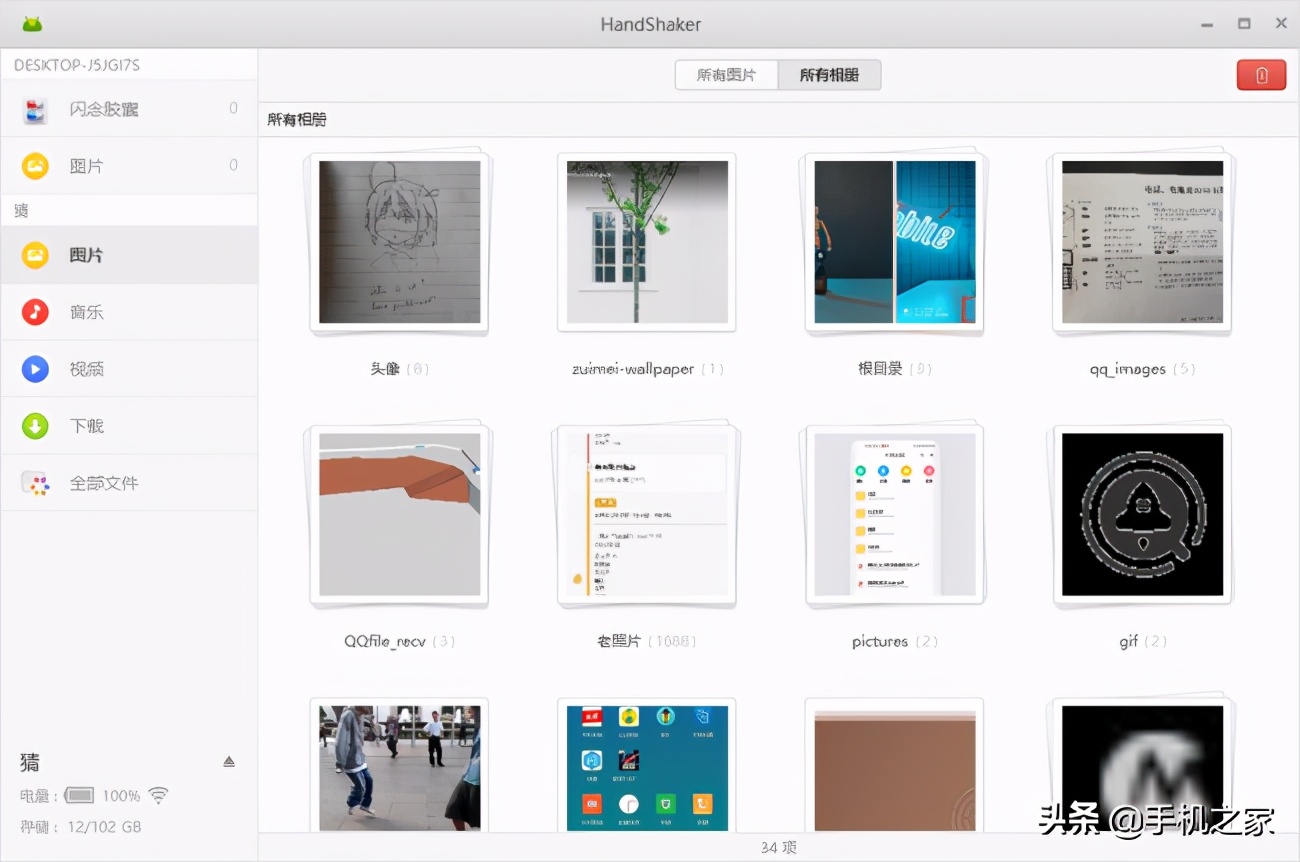1300x862 pixels.
Task: Open the 全部文件 all files icon
Action: pyautogui.click(x=36, y=483)
